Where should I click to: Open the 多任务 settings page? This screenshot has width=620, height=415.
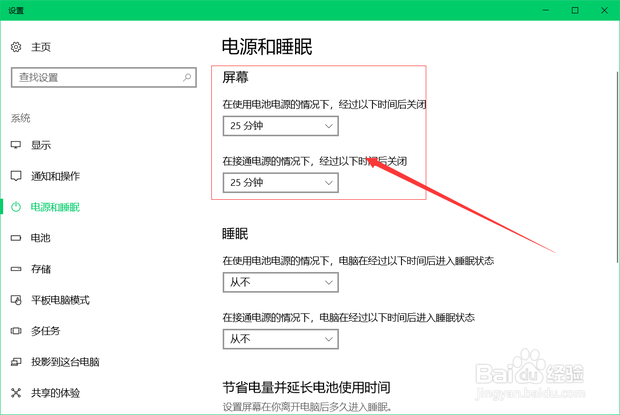point(46,331)
